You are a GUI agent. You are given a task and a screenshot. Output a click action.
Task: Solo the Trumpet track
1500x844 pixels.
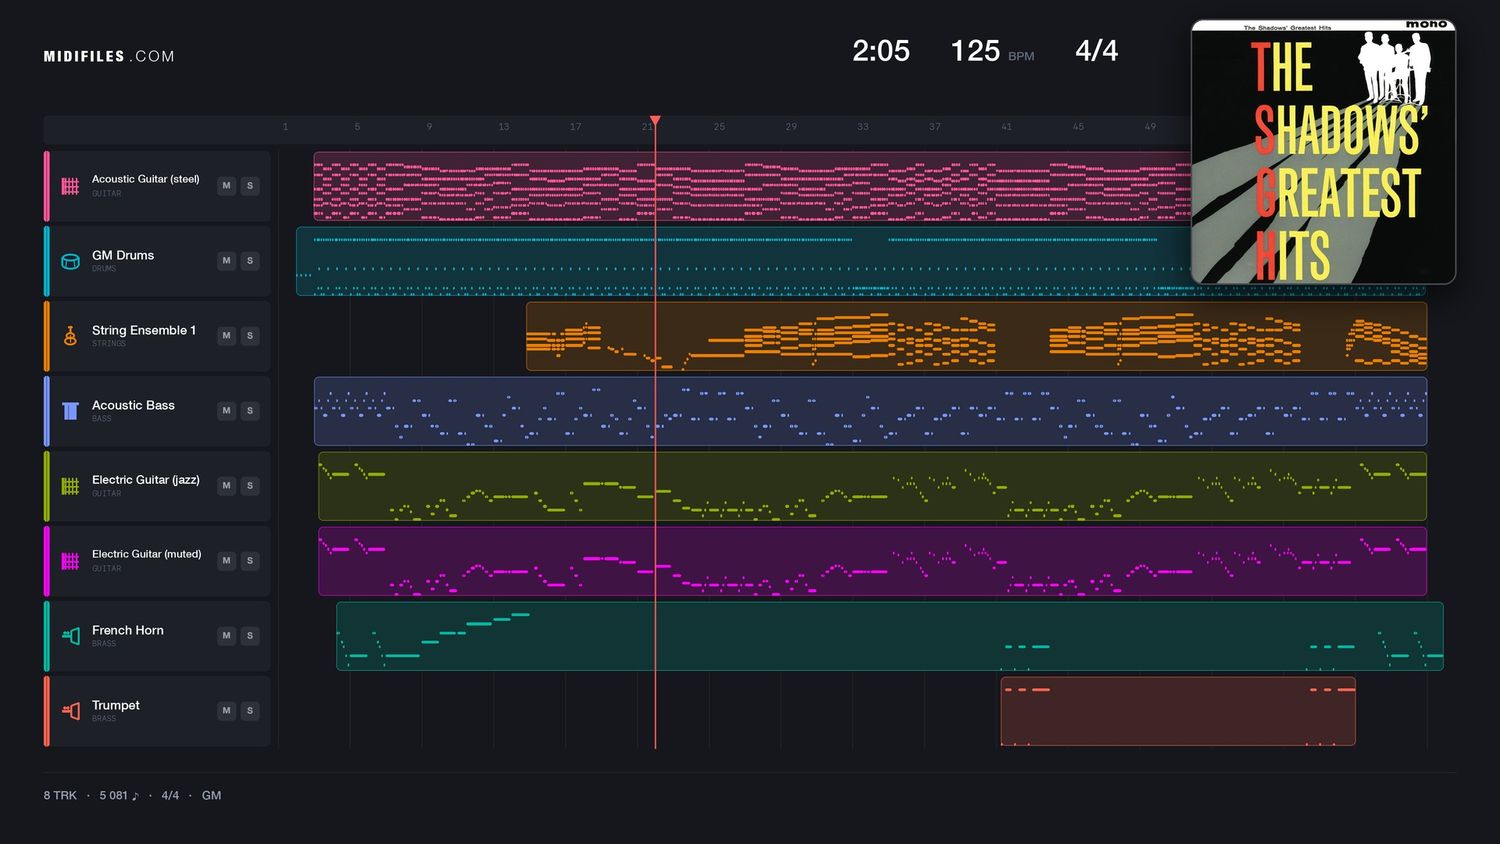coord(250,711)
